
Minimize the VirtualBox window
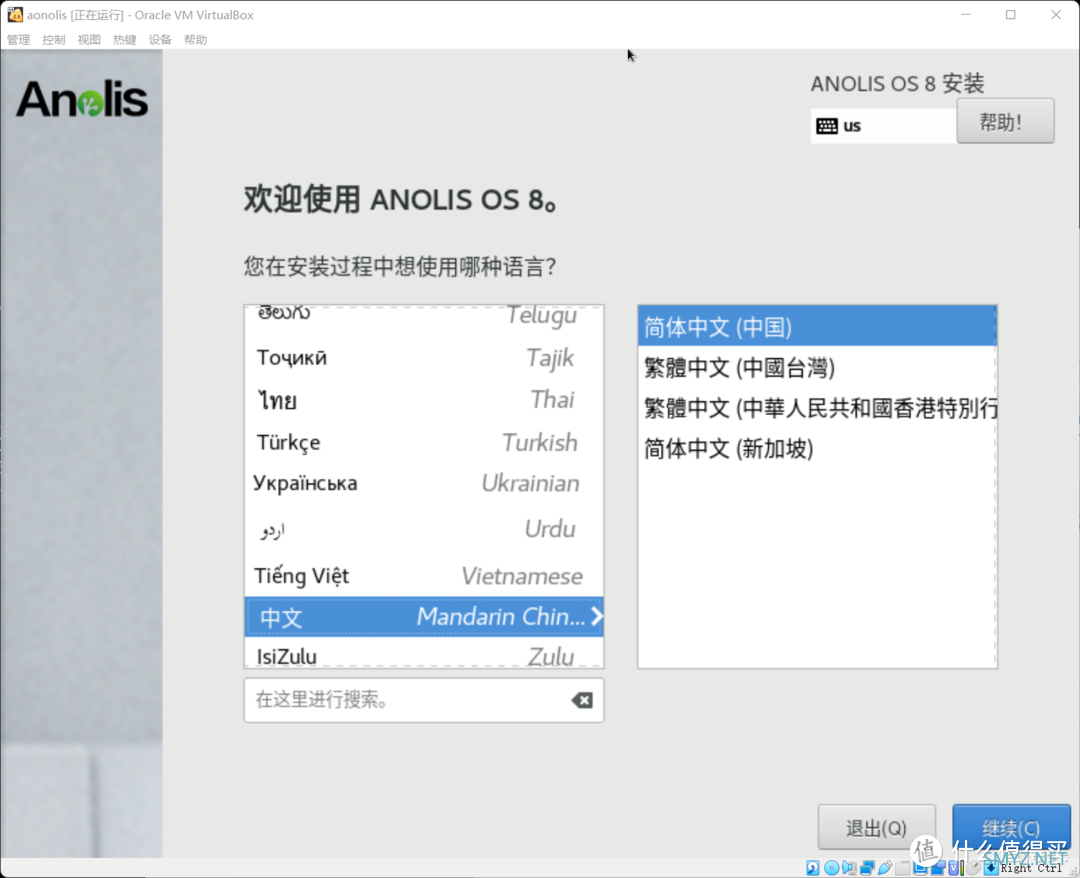(x=966, y=14)
